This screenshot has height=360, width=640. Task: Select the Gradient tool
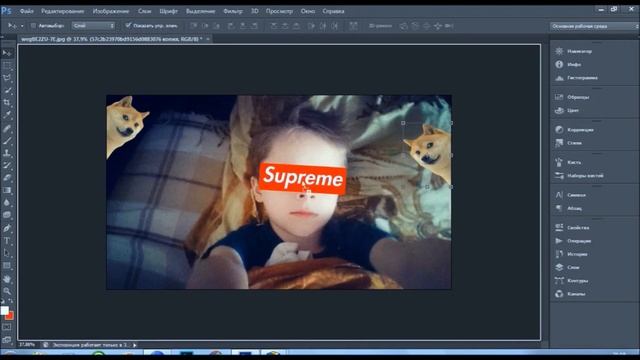click(7, 190)
